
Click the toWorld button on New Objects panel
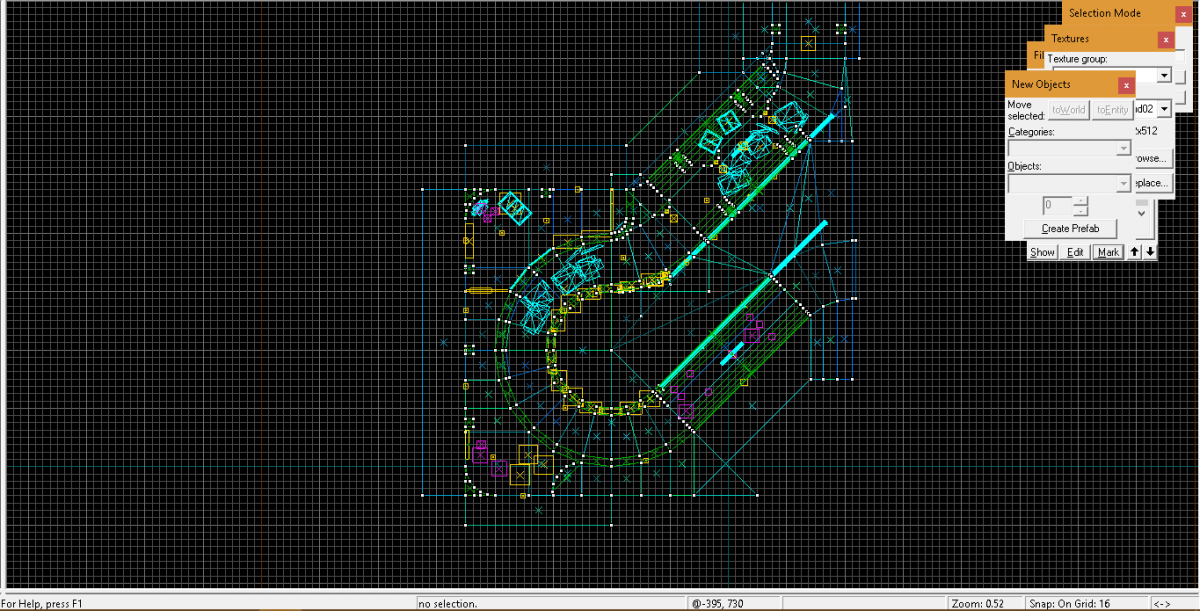coord(1066,109)
